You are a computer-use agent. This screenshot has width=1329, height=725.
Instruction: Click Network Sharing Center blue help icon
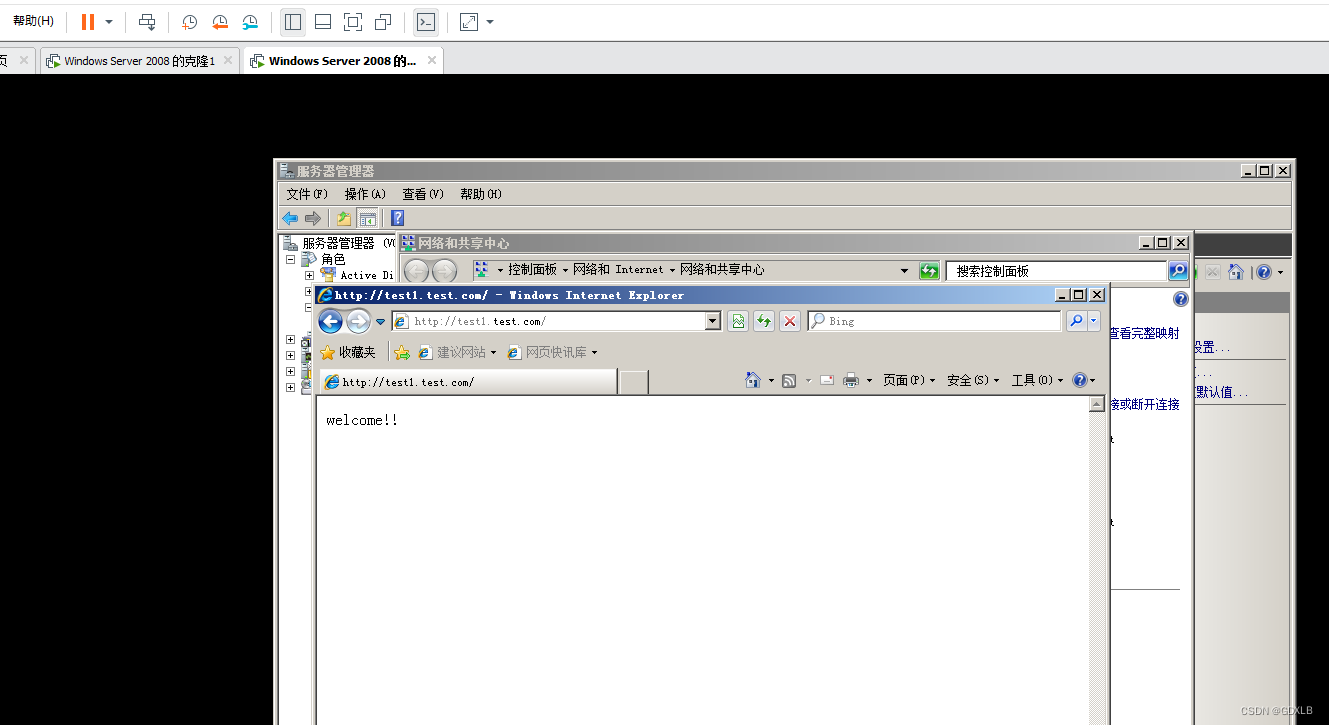click(1180, 299)
